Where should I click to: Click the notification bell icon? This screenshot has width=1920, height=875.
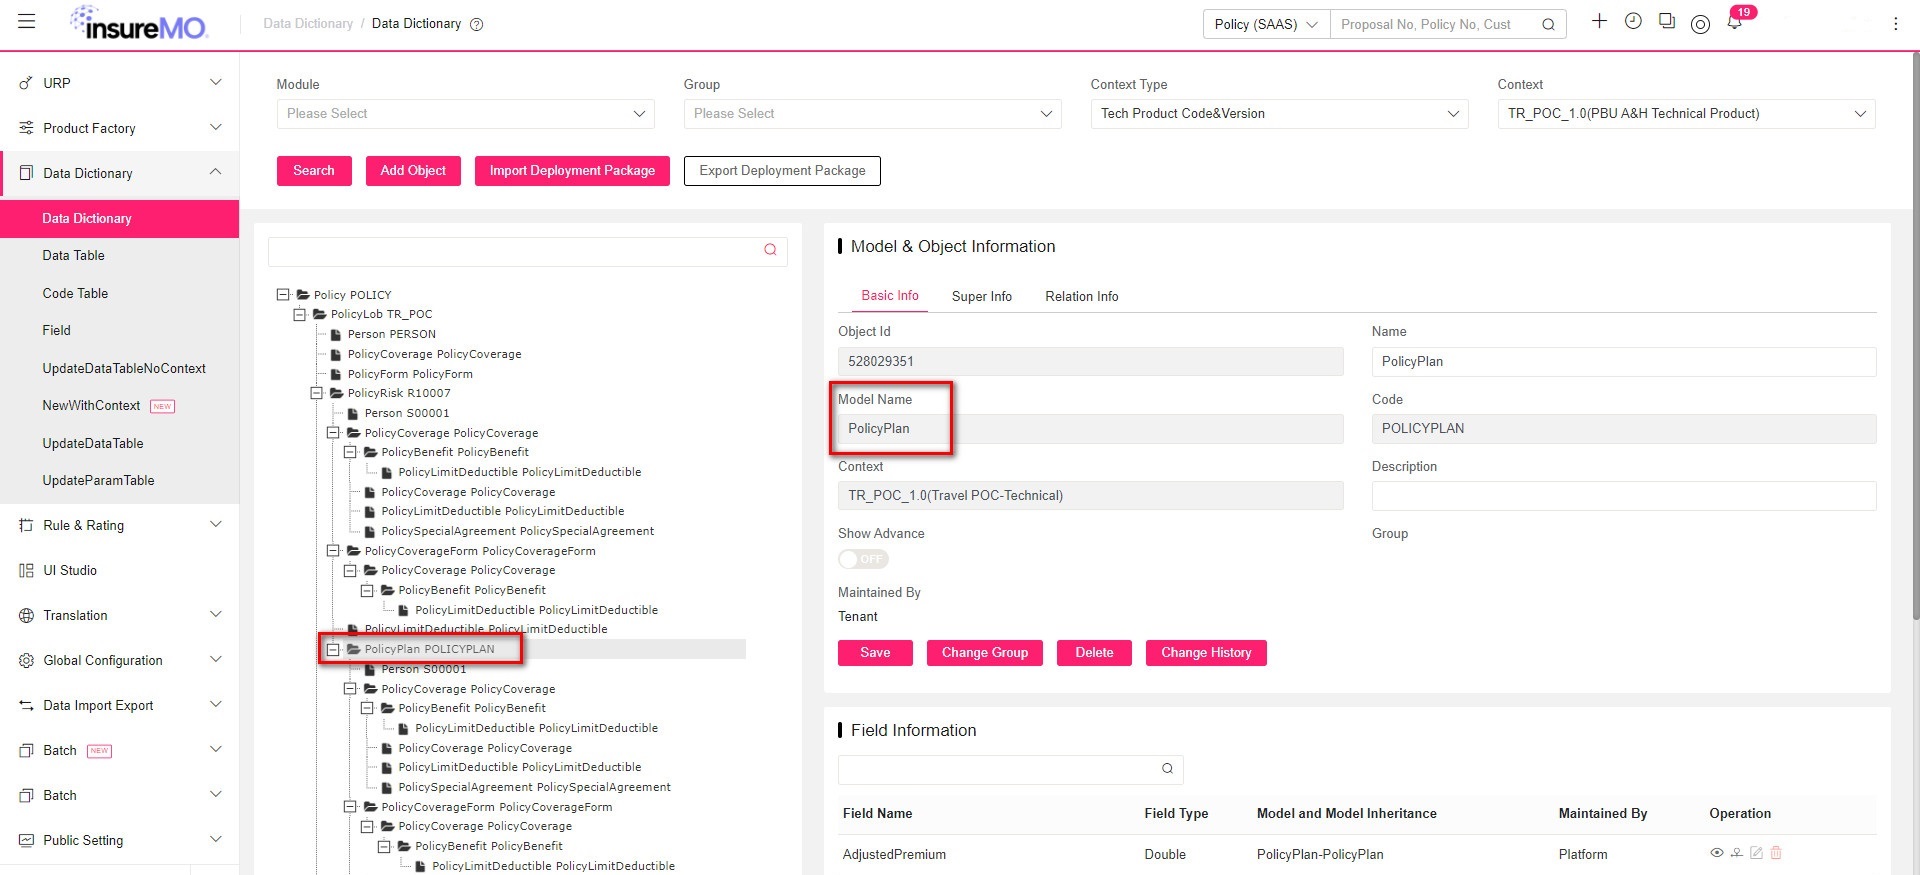[x=1735, y=23]
